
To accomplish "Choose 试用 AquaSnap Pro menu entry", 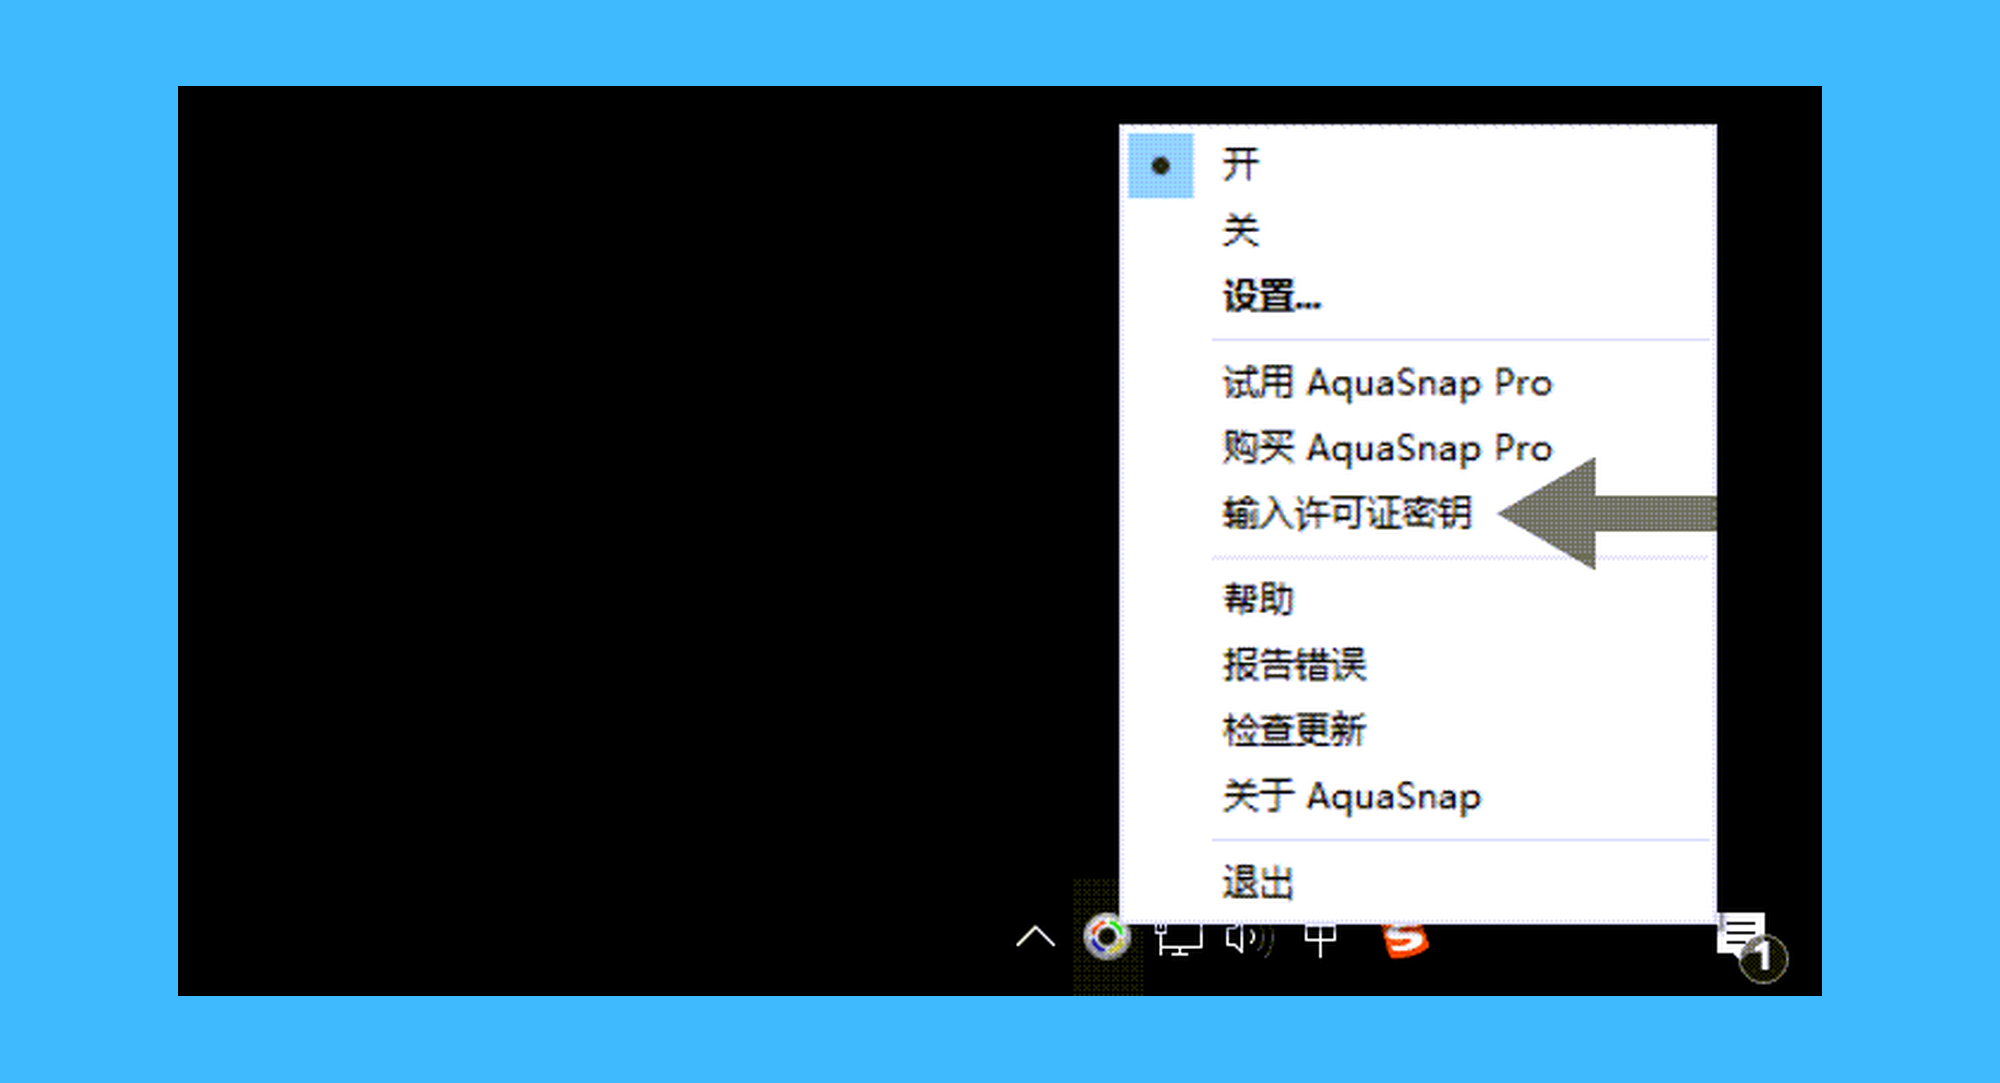I will click(x=1418, y=383).
